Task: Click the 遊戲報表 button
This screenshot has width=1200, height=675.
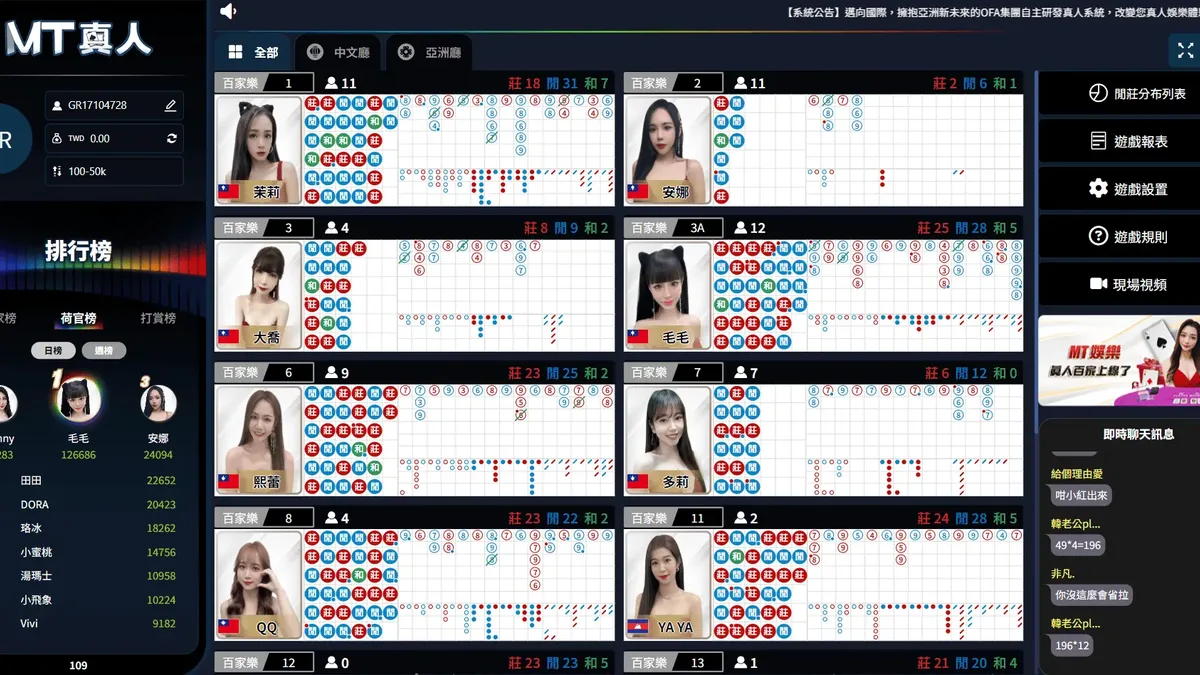Action: point(1118,141)
